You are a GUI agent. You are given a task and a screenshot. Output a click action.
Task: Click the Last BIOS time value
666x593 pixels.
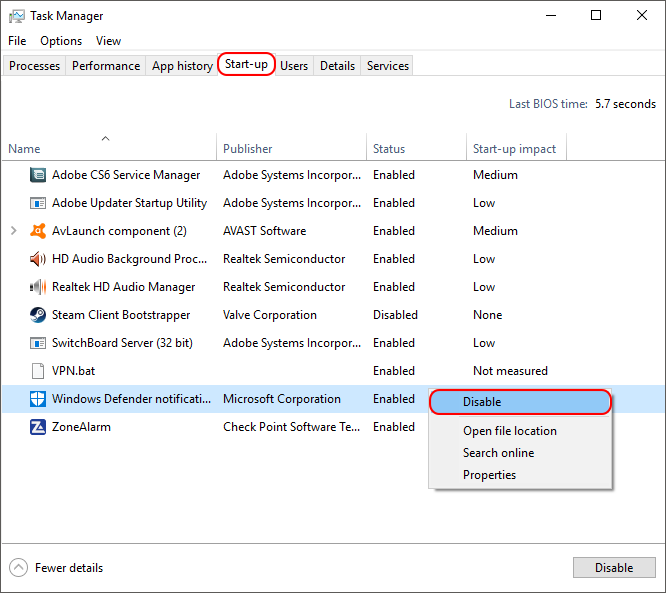[x=625, y=104]
